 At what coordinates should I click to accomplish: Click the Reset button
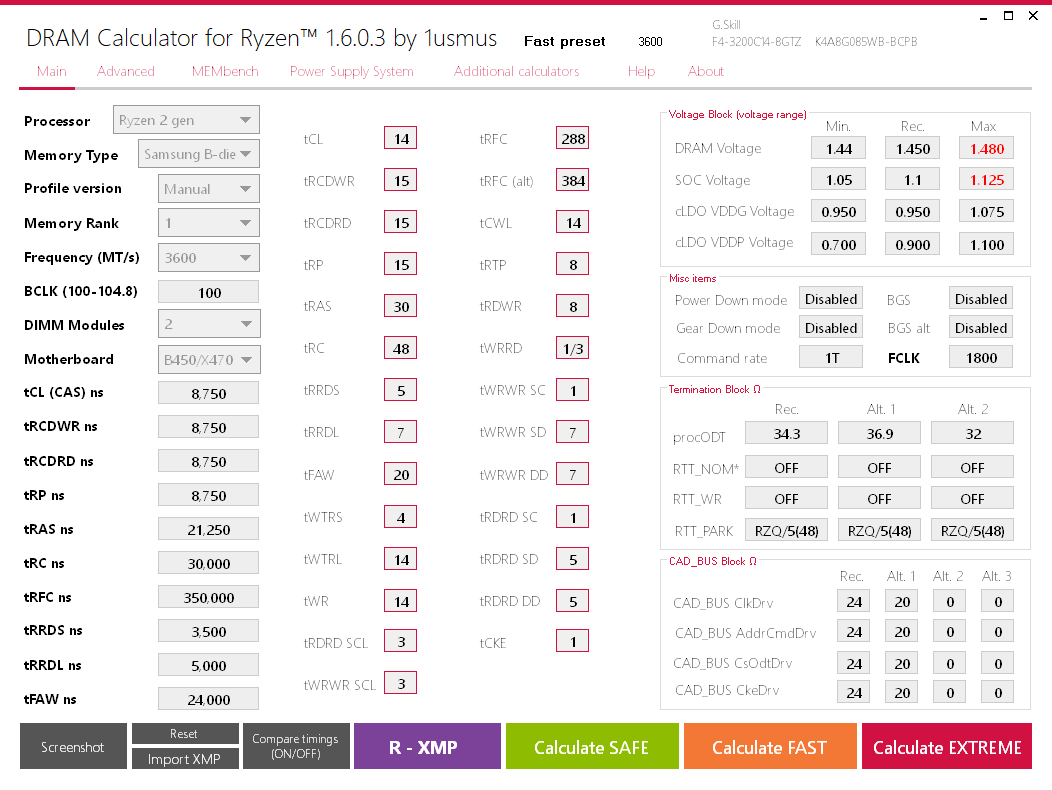coord(185,734)
